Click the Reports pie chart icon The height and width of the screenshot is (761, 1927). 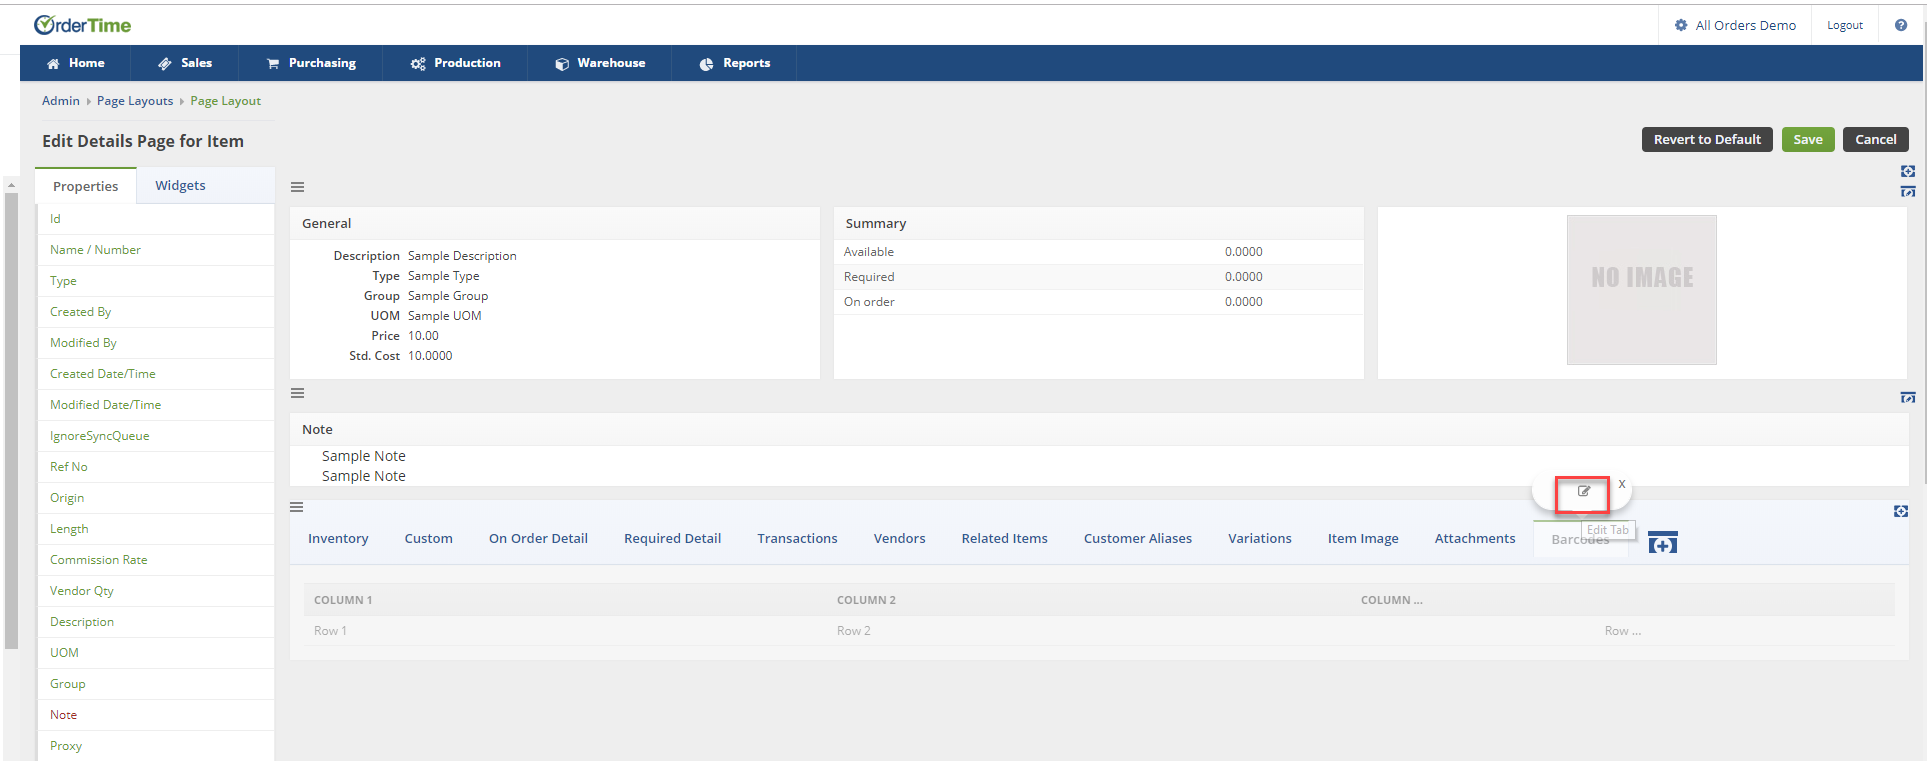(706, 63)
